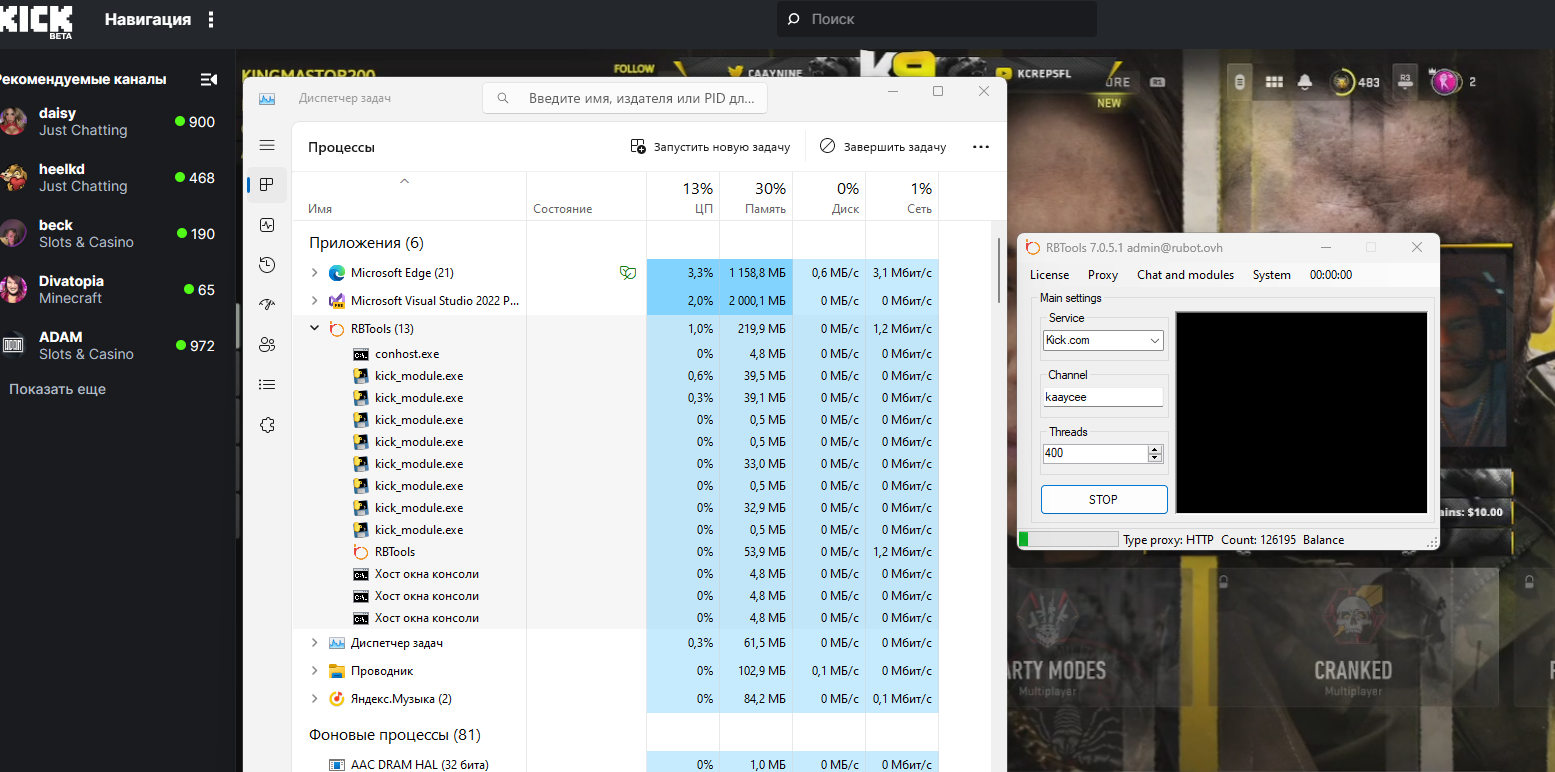Open the Services puzzle icon in sidebar

pyautogui.click(x=266, y=425)
